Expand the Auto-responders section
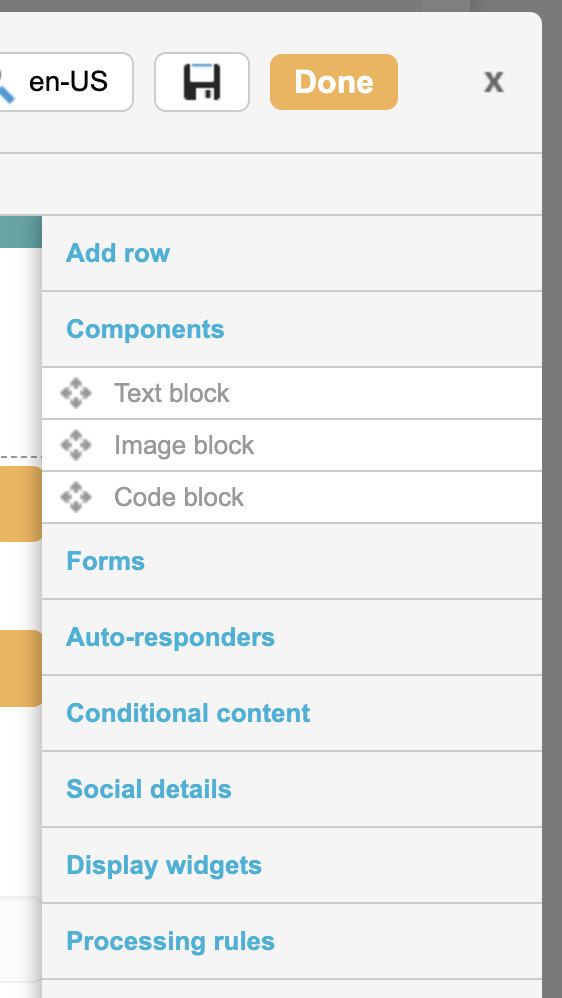The height and width of the screenshot is (998, 562). click(292, 637)
